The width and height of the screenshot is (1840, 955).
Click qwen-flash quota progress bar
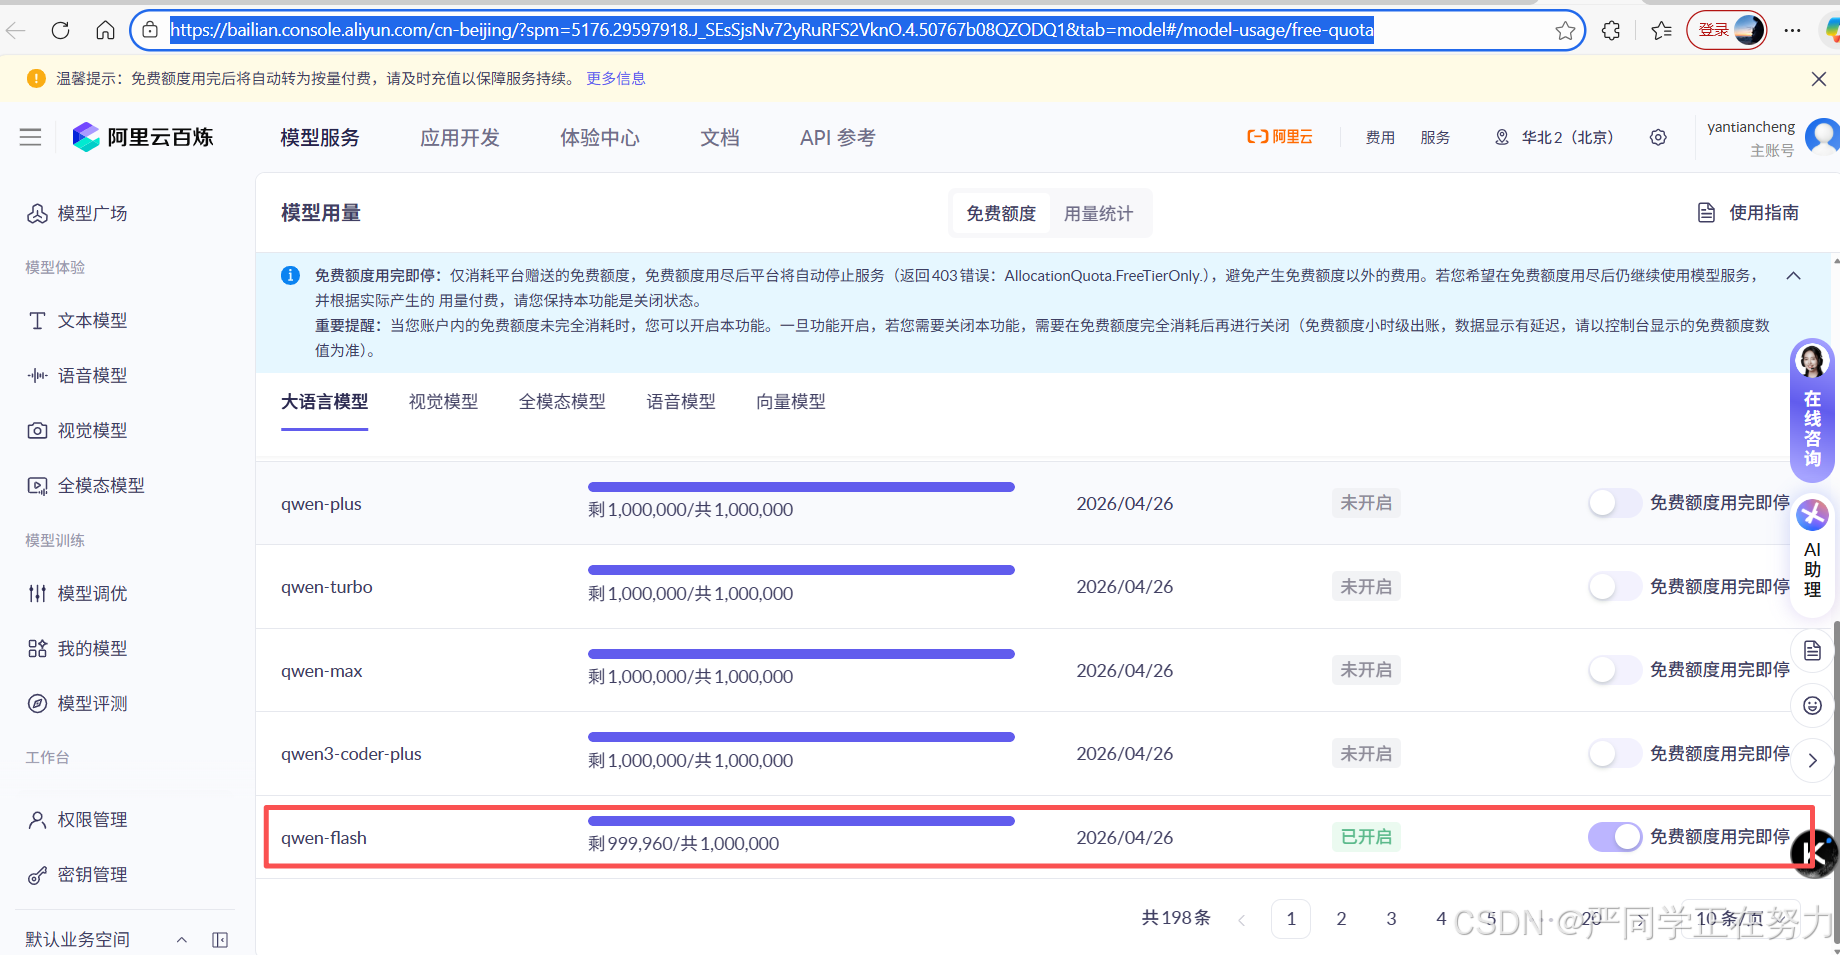tap(801, 821)
